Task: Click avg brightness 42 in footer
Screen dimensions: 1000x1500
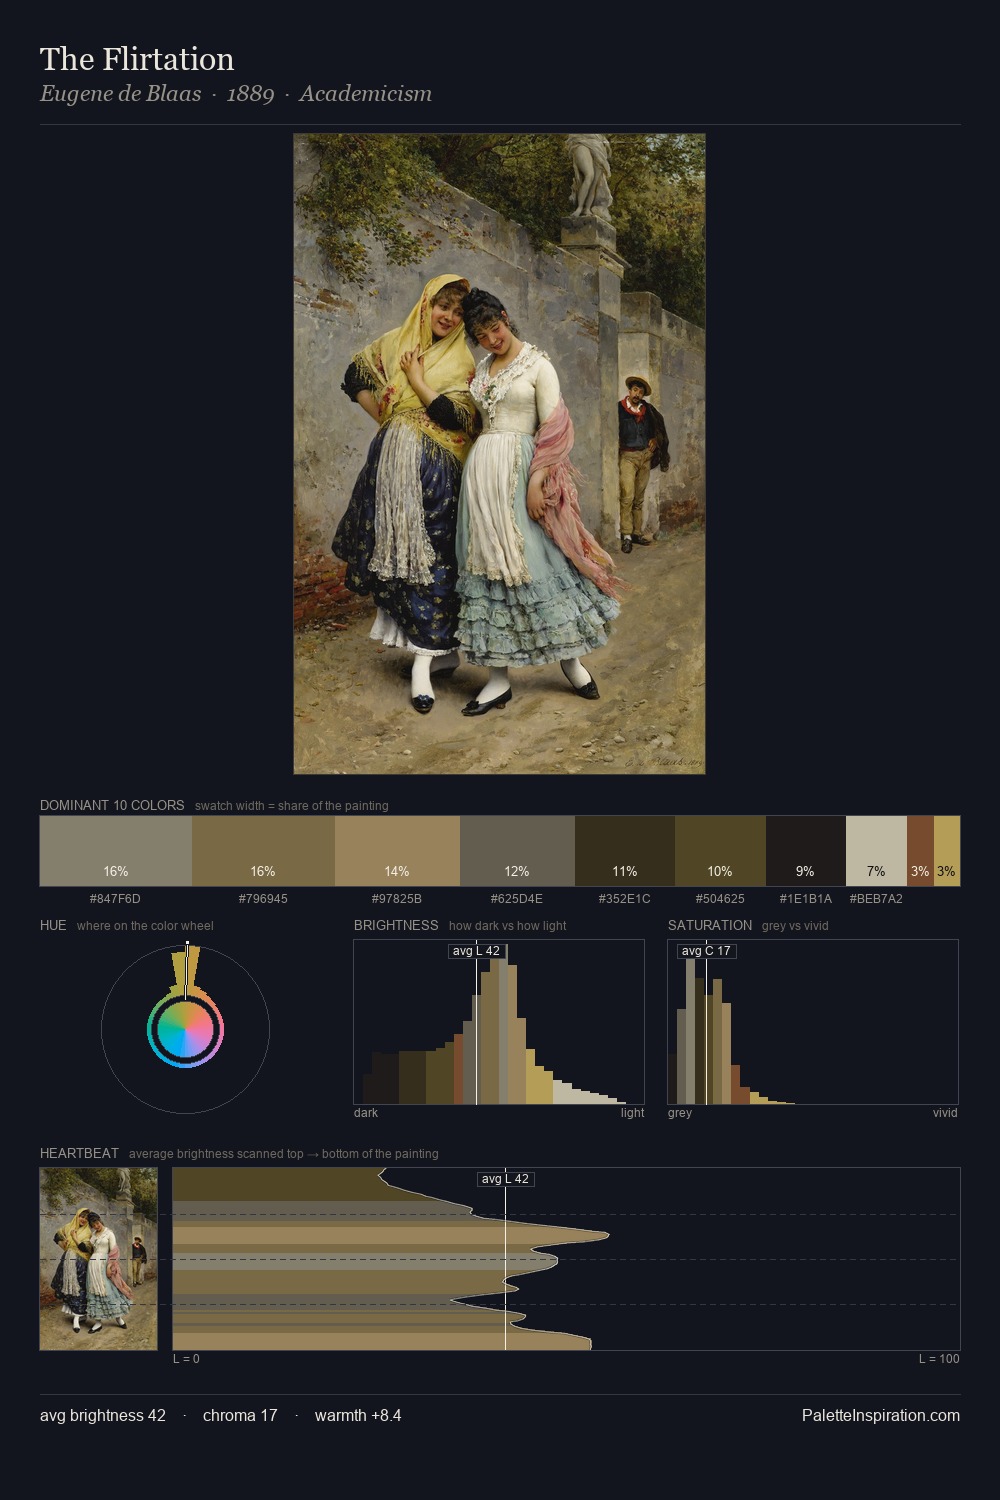Action: [103, 1416]
